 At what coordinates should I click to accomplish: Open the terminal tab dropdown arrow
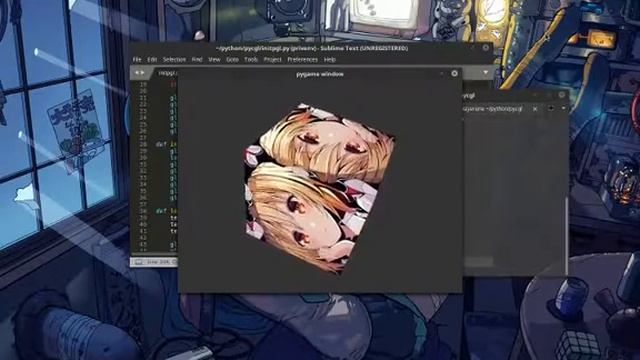(x=563, y=109)
